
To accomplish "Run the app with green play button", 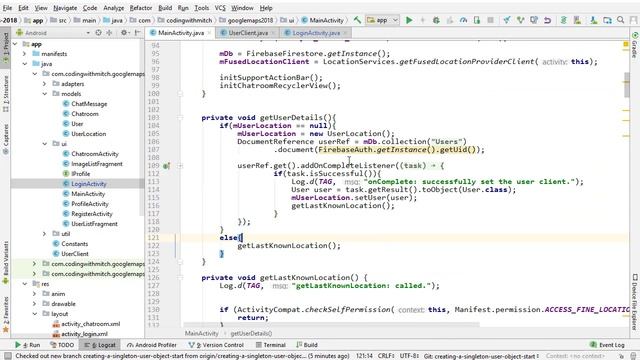I will [x=409, y=20].
